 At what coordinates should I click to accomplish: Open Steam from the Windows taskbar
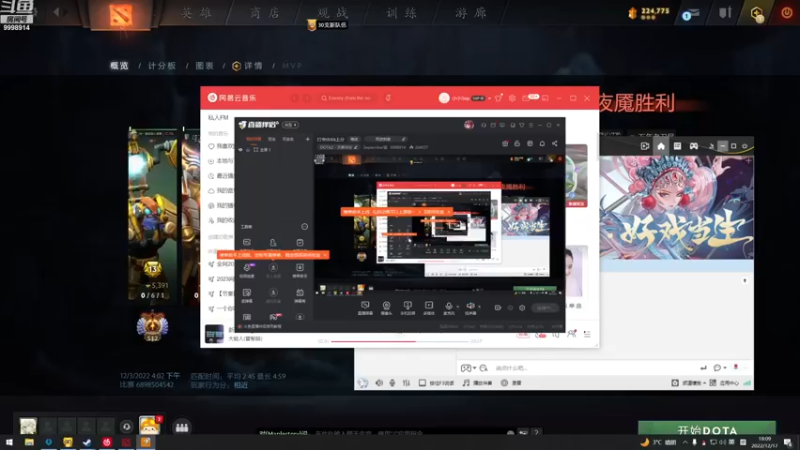[x=87, y=442]
